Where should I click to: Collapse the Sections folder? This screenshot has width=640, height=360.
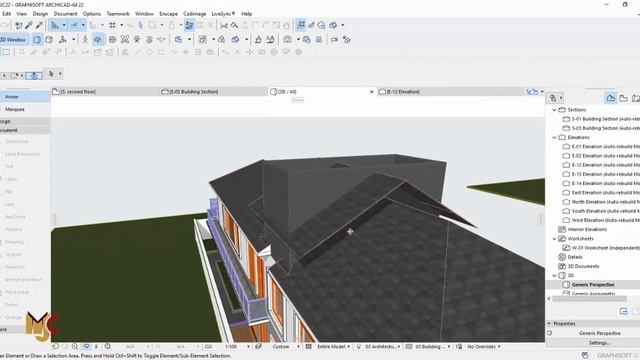click(x=554, y=110)
